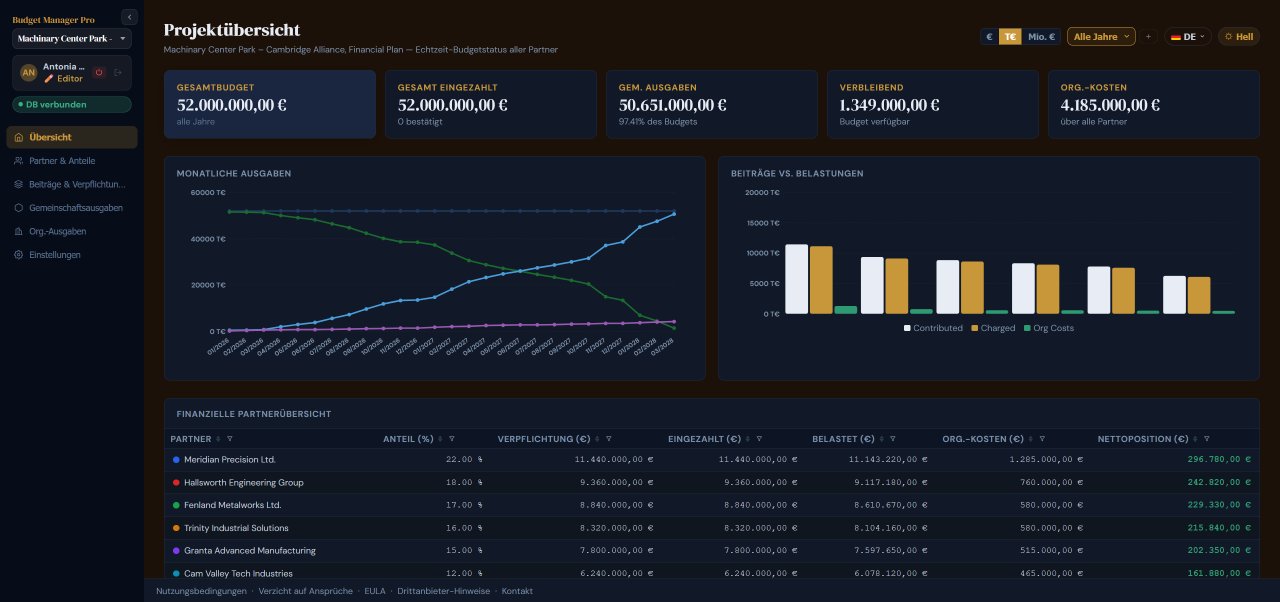Click the Trinity Industrial Solutions row name
The height and width of the screenshot is (602, 1280).
[x=236, y=528]
